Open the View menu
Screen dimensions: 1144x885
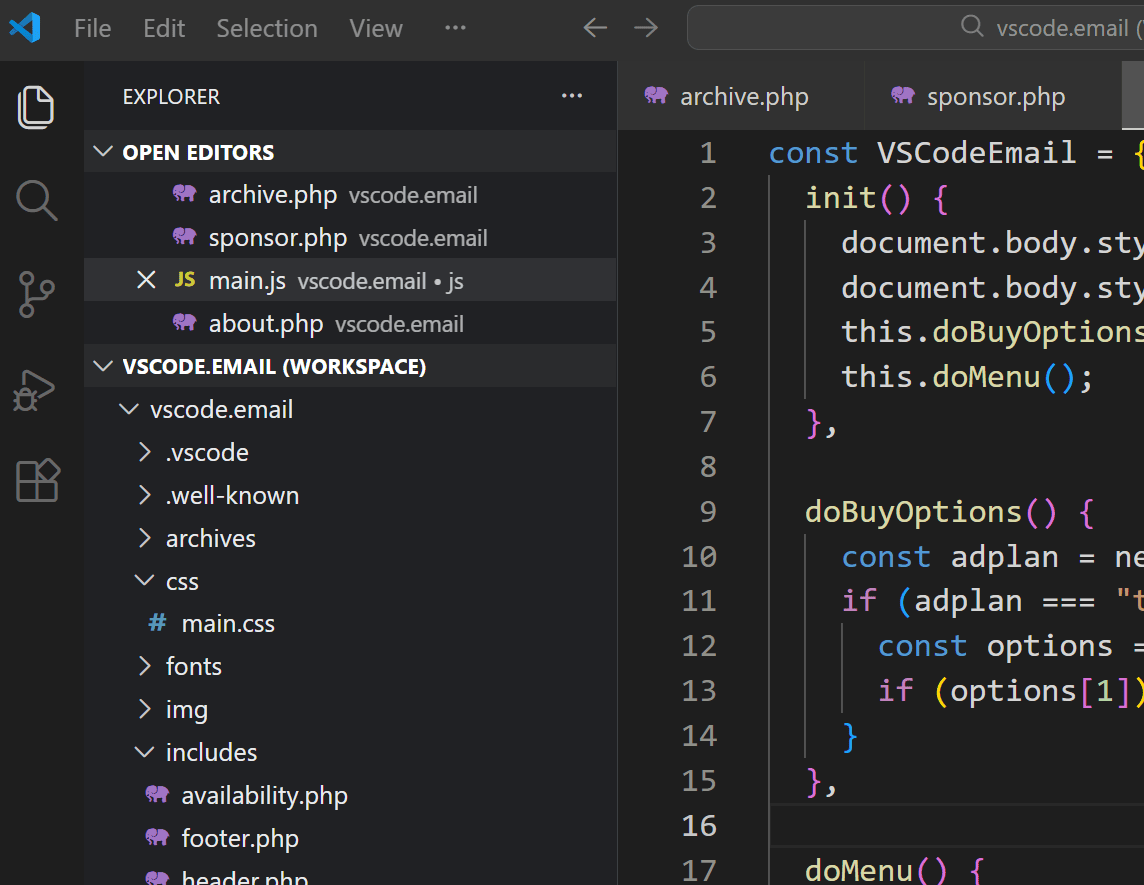pyautogui.click(x=376, y=28)
